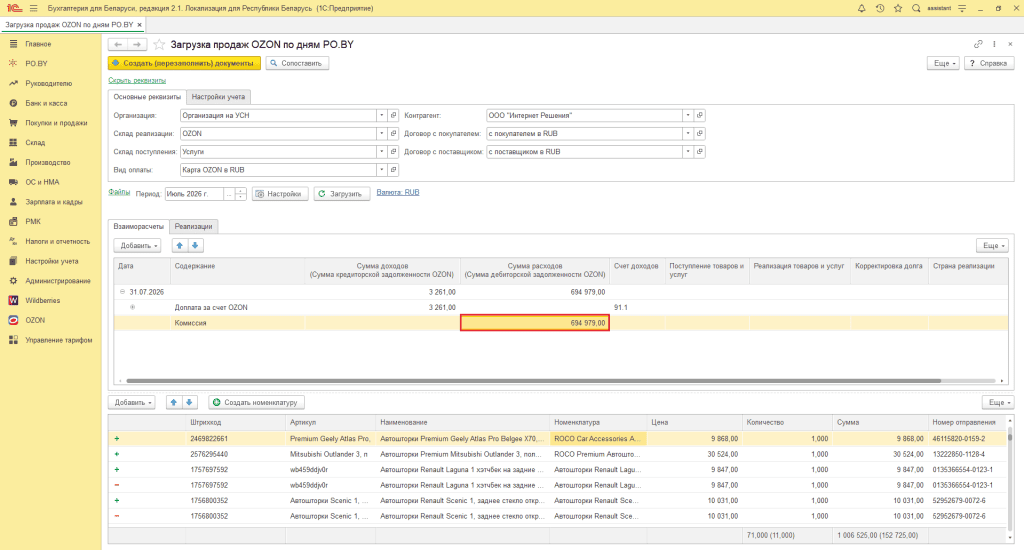The height and width of the screenshot is (550, 1024).
Task: Click horizontal scrollbar of Взаиморасчеты table
Action: [x=534, y=381]
